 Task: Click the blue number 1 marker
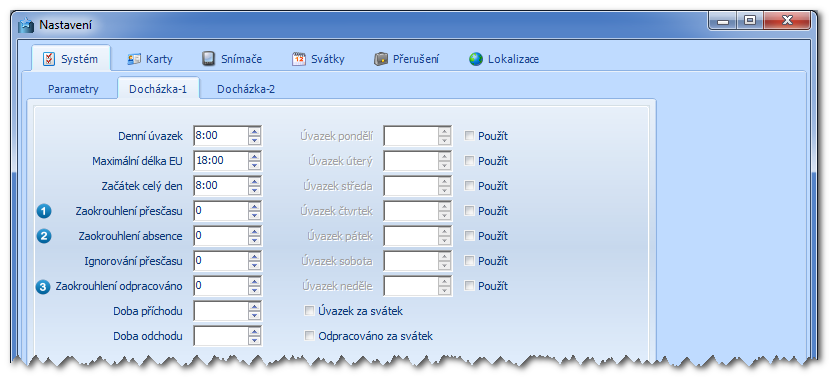(44, 211)
